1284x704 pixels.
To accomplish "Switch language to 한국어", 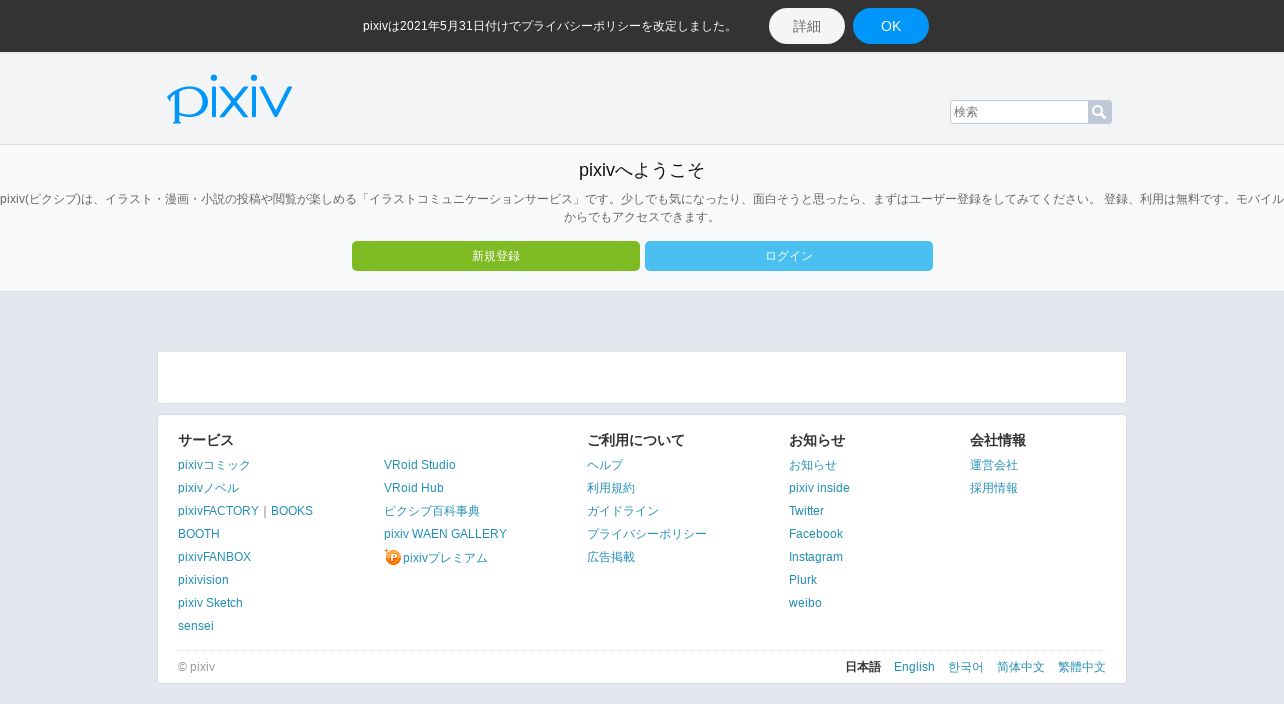I will [x=966, y=667].
